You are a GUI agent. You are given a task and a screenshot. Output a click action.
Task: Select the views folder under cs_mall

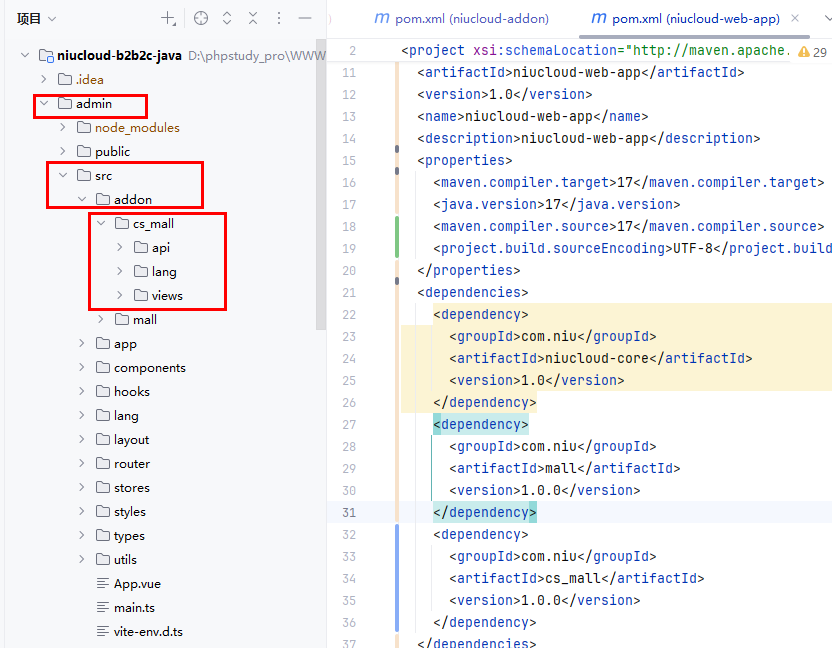point(166,296)
